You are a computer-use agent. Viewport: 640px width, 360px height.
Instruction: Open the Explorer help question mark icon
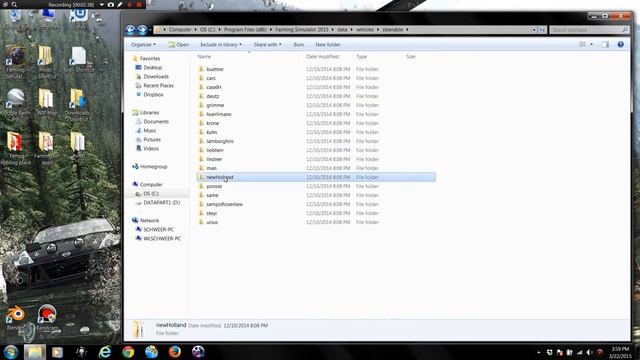tap(620, 44)
